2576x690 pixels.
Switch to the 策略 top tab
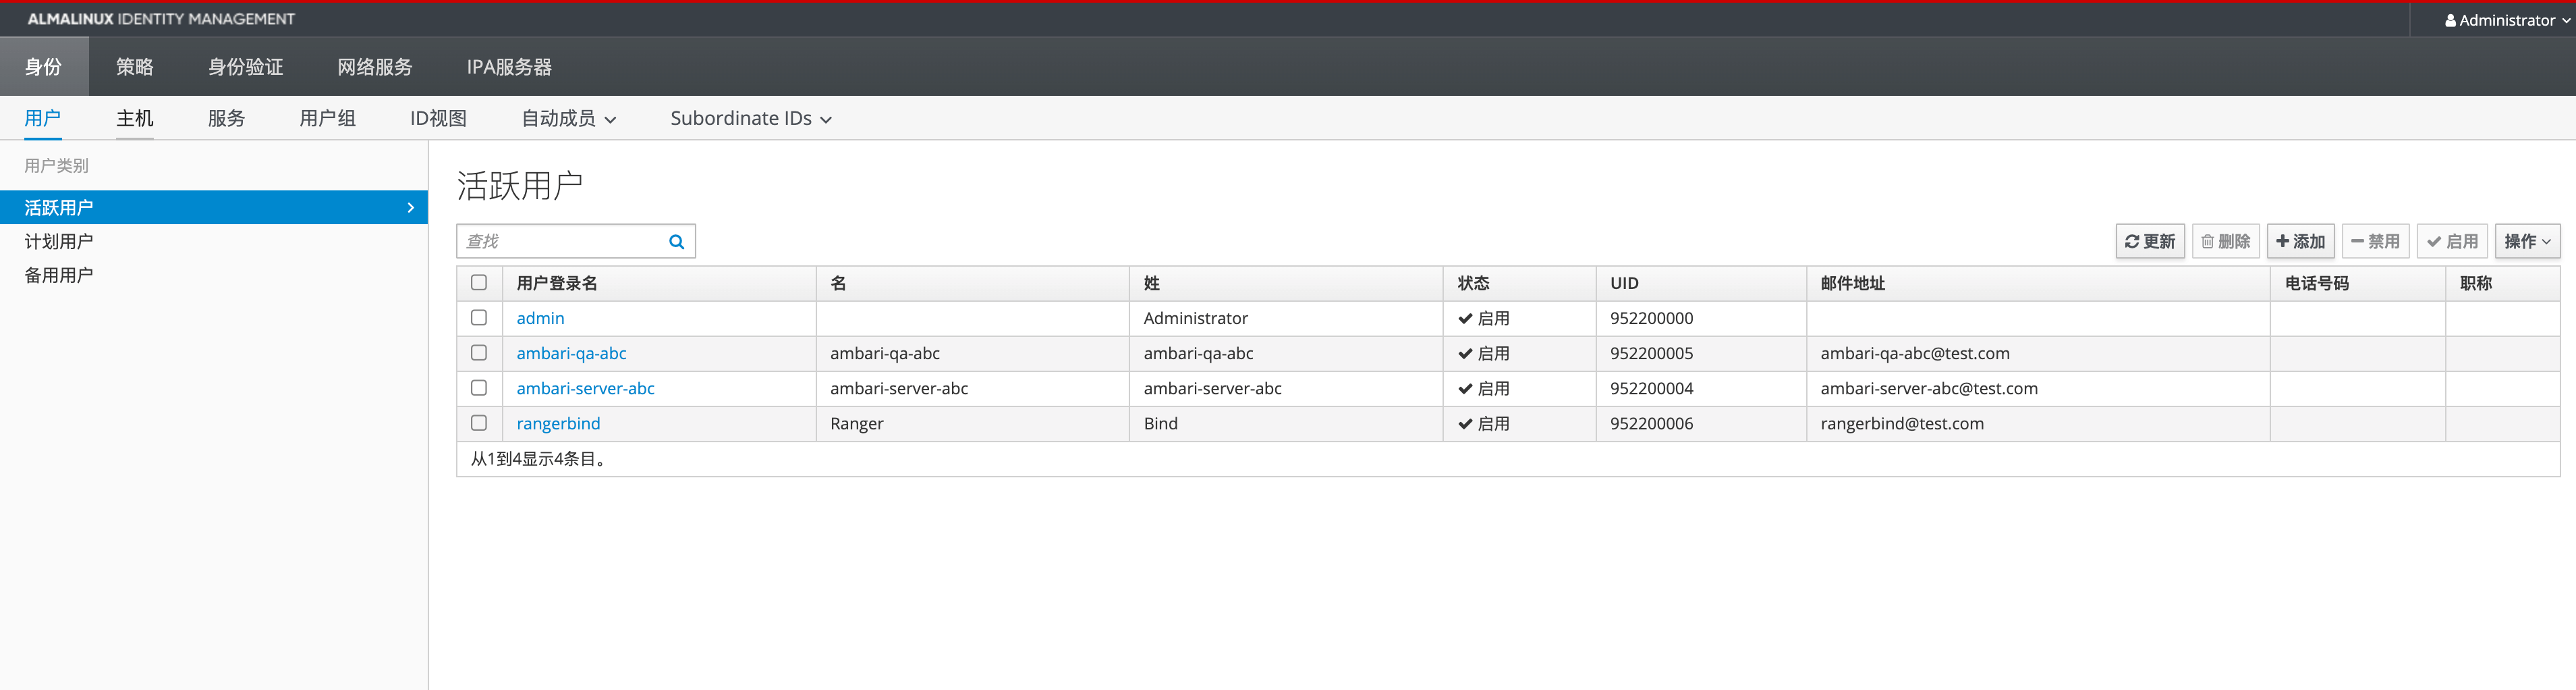pos(134,67)
